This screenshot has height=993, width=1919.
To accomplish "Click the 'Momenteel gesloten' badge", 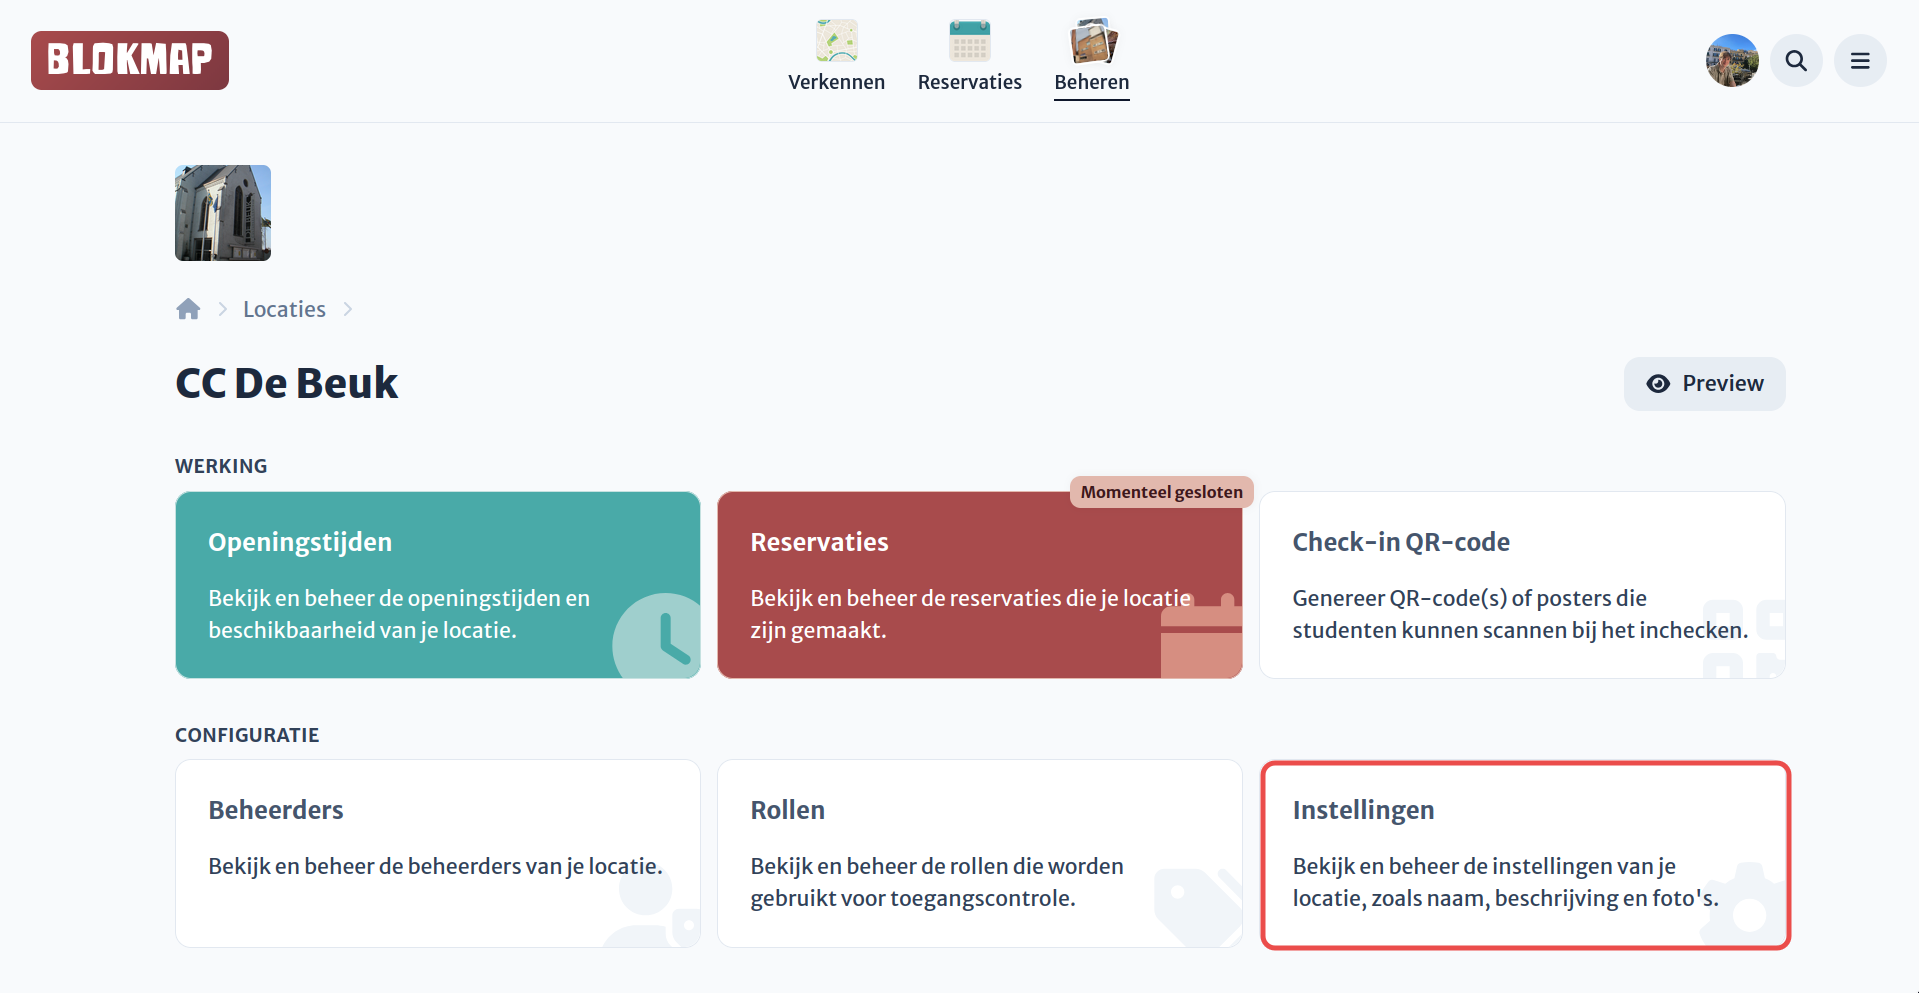I will click(1161, 492).
